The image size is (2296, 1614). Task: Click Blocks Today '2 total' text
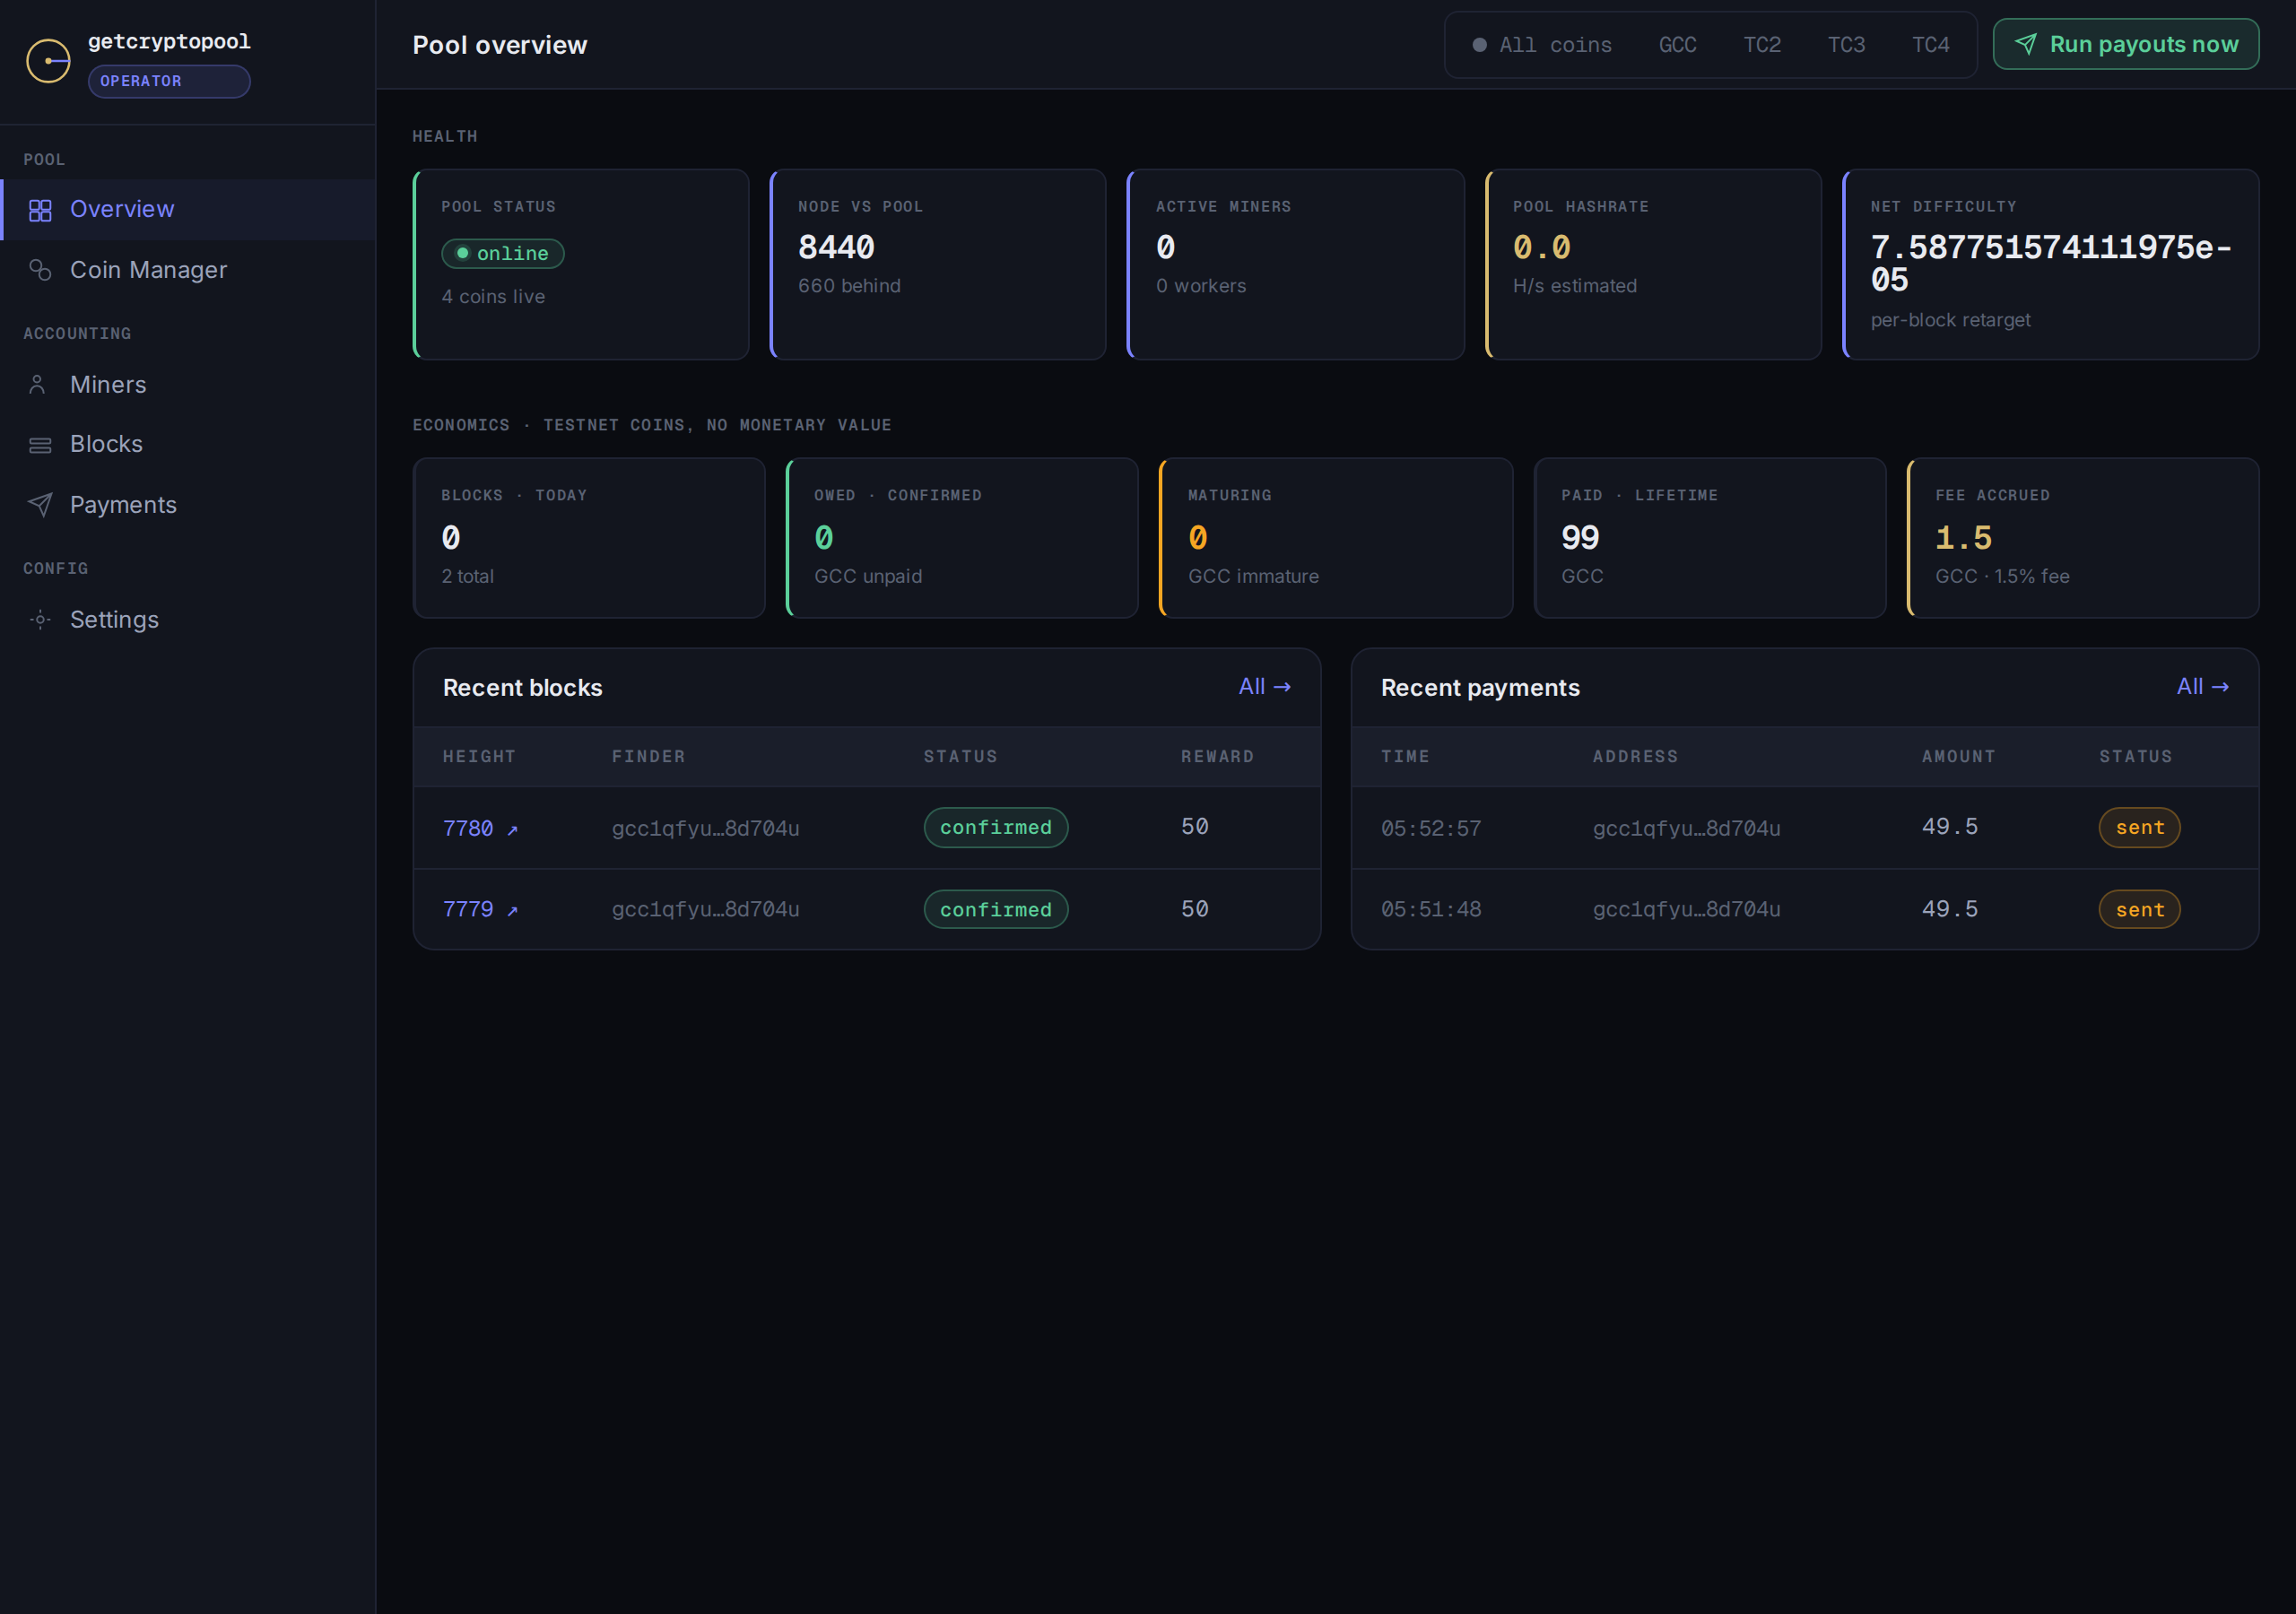tap(468, 576)
